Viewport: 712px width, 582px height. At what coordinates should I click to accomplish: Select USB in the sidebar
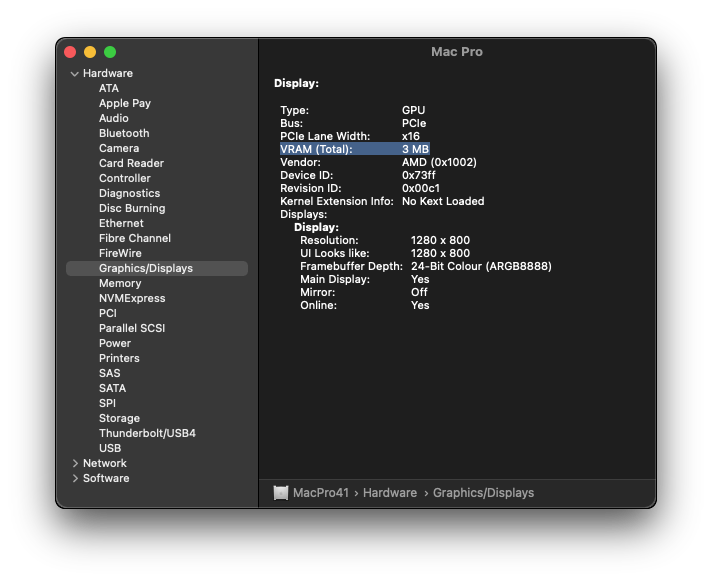(x=110, y=448)
